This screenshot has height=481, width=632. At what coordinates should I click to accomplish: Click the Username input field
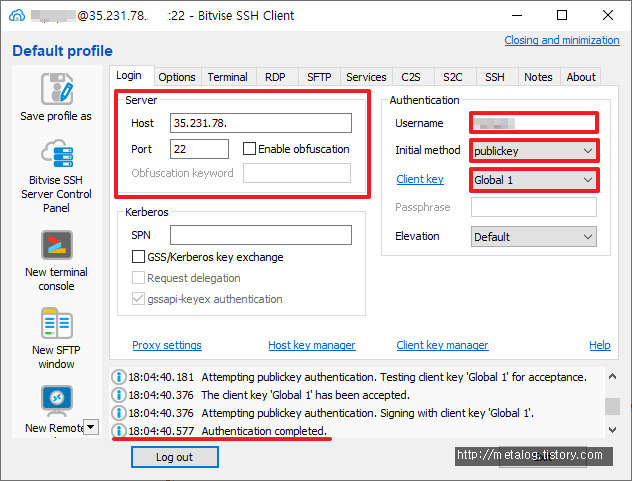534,123
